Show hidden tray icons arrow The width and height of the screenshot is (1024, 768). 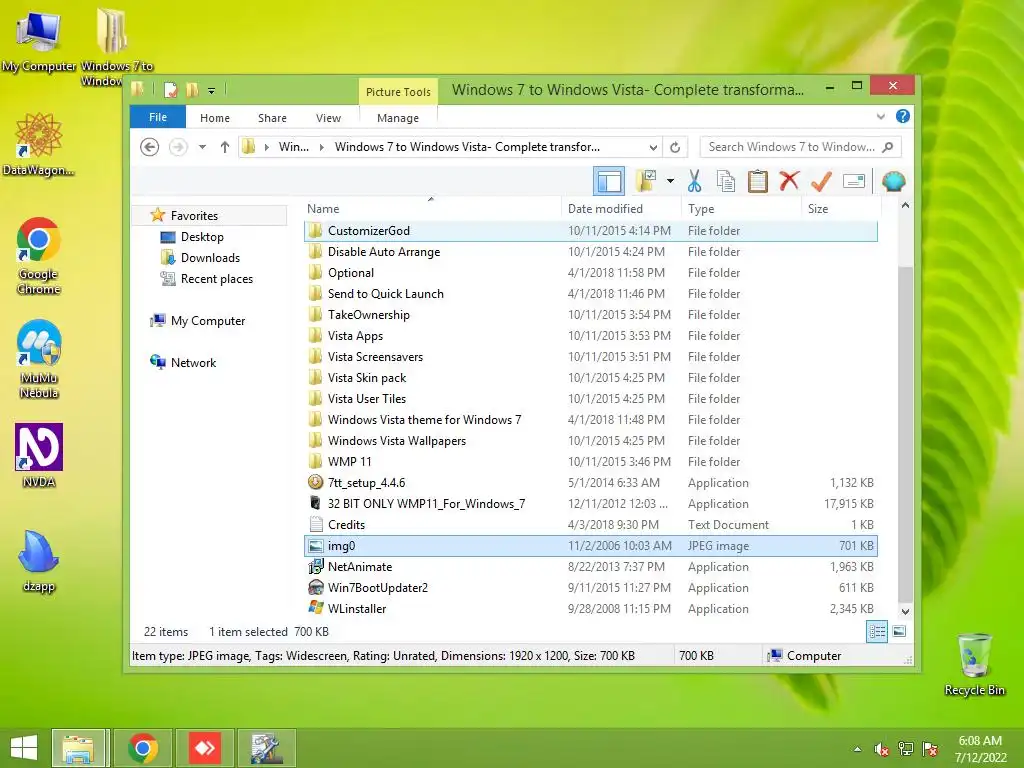point(857,750)
